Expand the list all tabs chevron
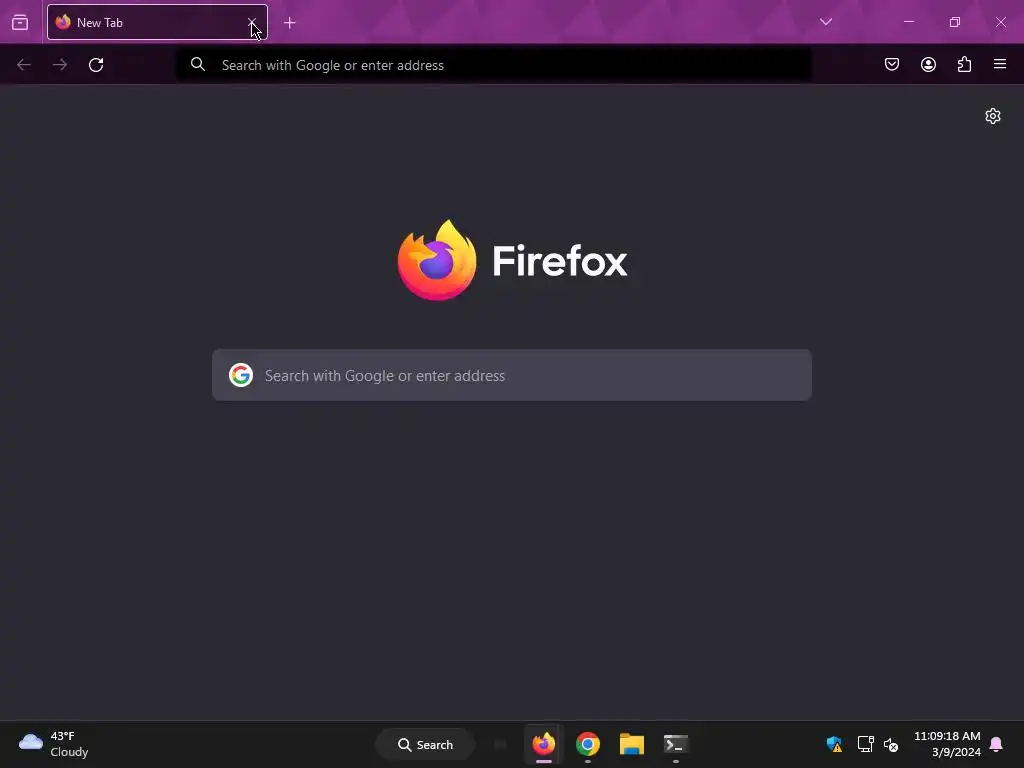 (x=825, y=22)
